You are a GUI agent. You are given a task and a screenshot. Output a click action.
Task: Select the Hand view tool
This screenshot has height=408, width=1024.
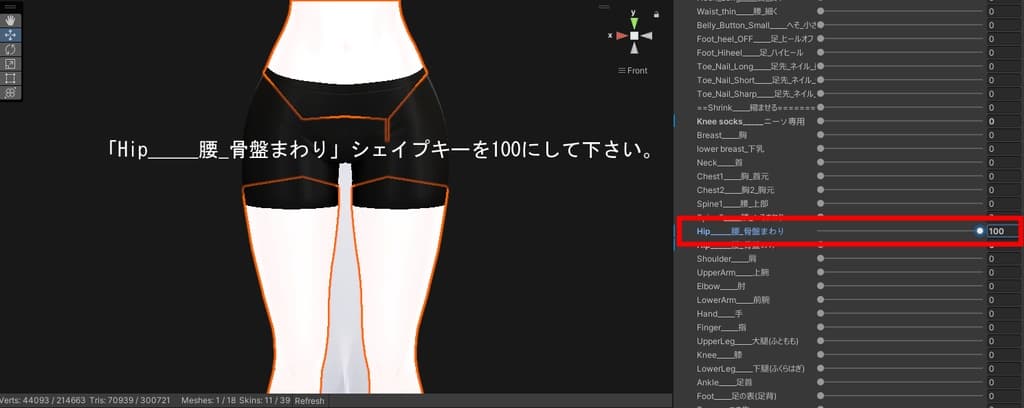pos(10,20)
